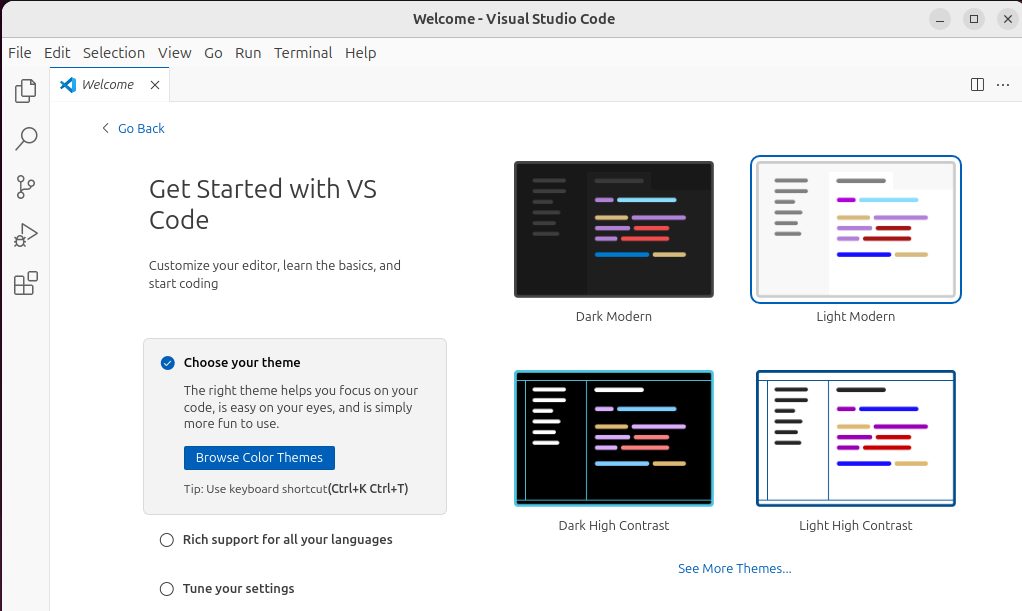Image resolution: width=1022 pixels, height=611 pixels.
Task: Click the Choose your theme heading
Action: point(242,363)
